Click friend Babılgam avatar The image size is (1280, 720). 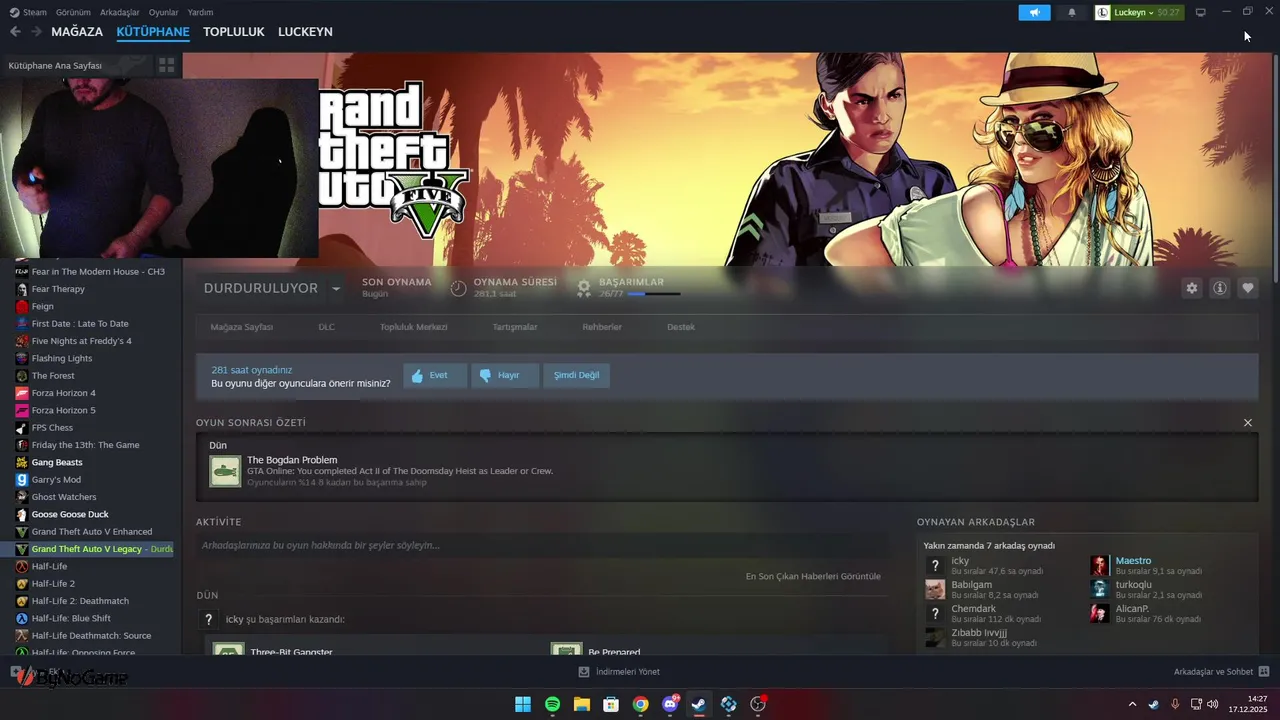[x=935, y=589]
